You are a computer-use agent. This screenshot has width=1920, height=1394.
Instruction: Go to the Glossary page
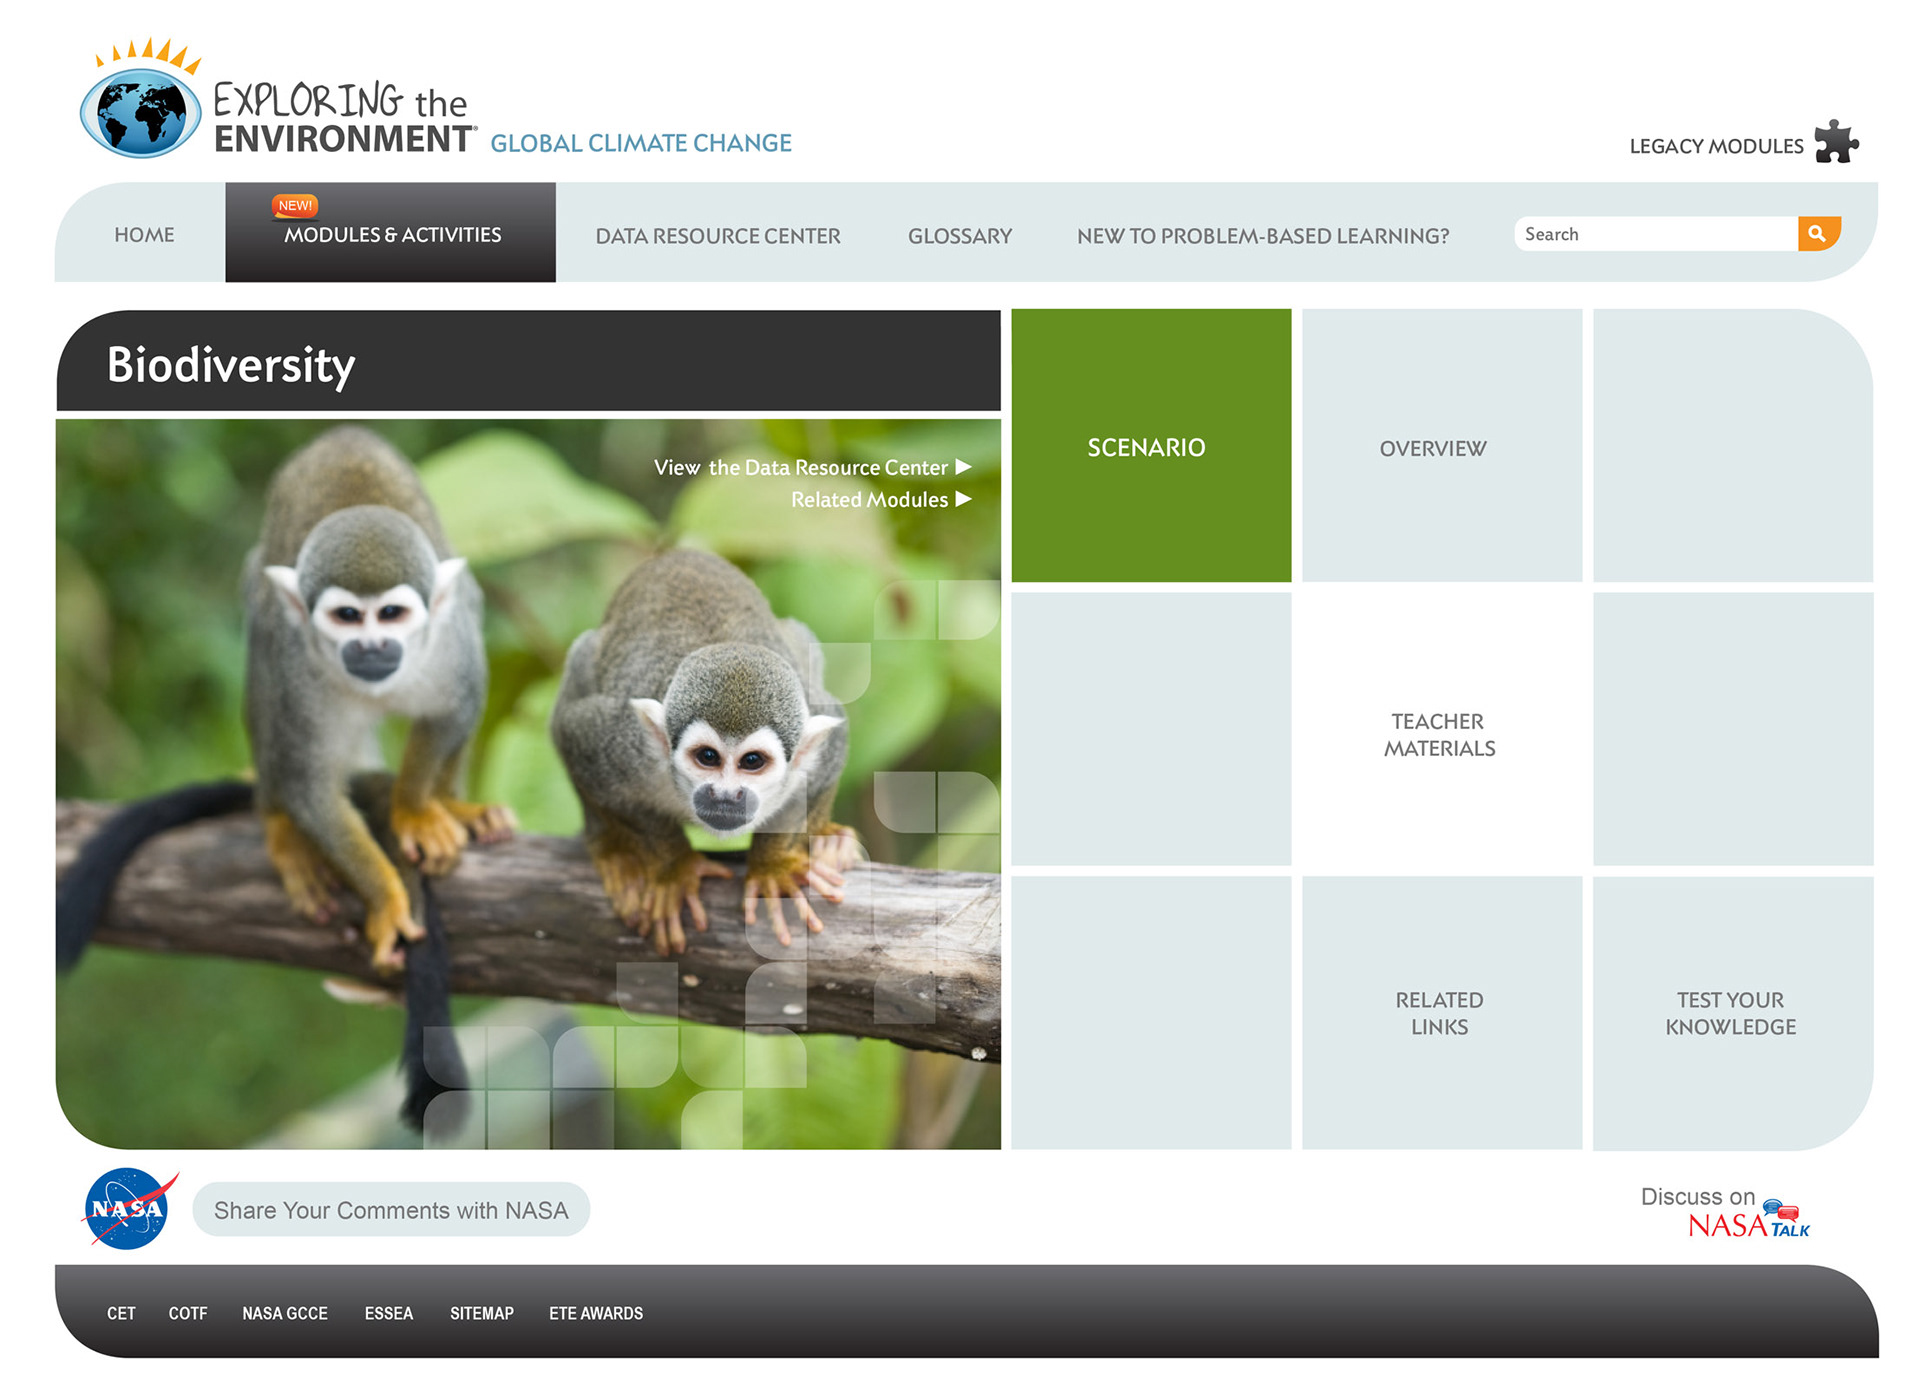click(x=959, y=236)
